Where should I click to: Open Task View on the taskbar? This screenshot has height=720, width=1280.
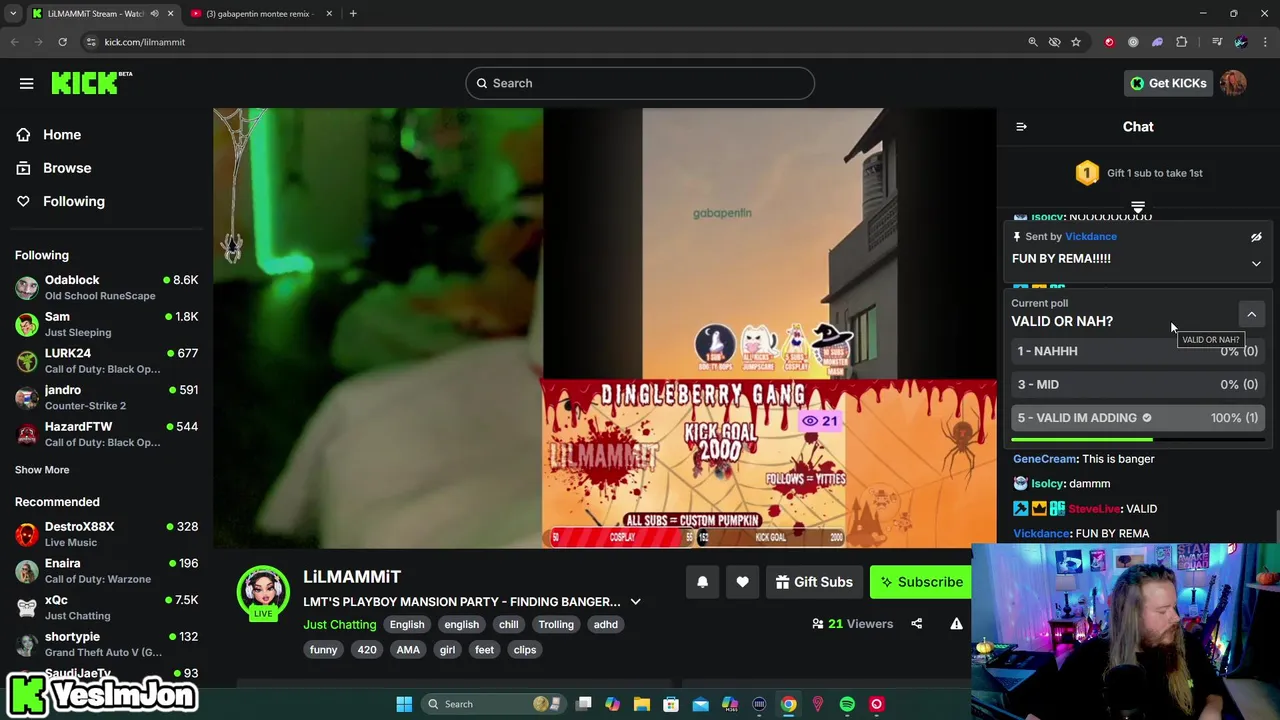(584, 704)
